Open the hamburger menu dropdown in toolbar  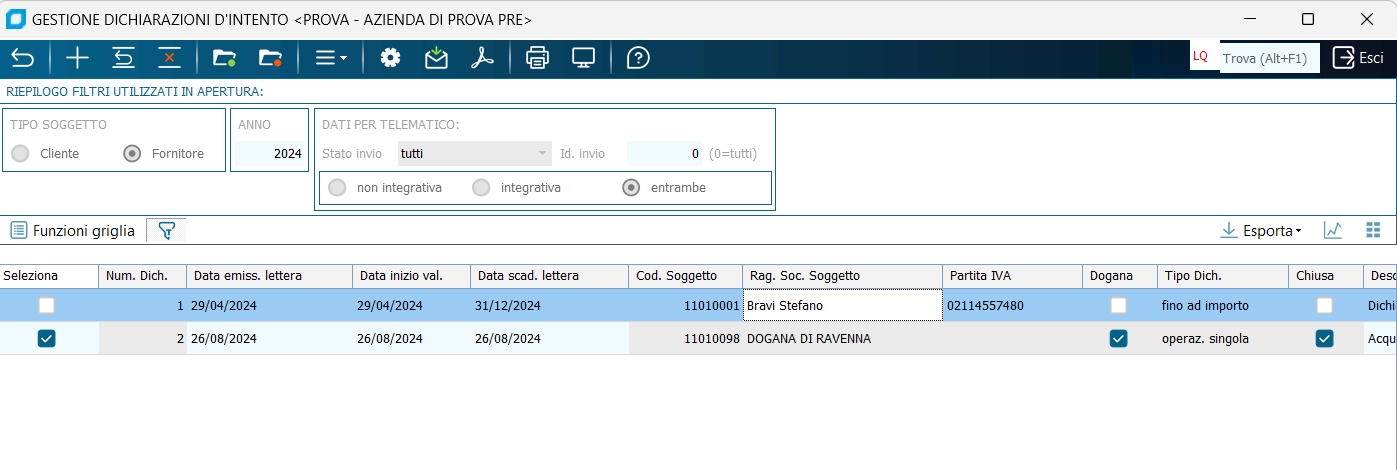pos(331,58)
